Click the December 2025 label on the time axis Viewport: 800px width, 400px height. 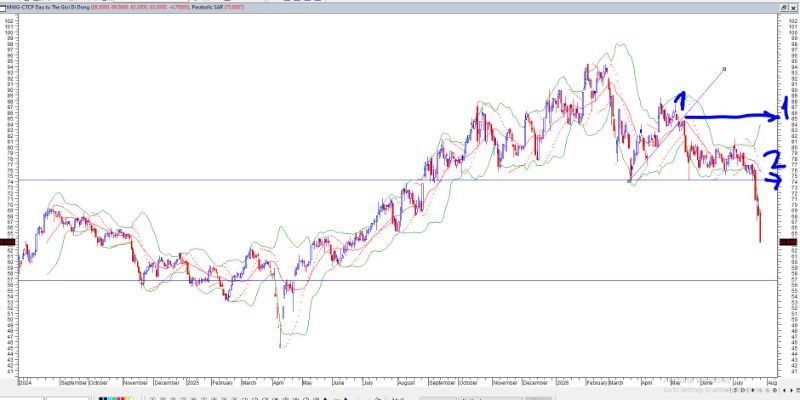535,383
